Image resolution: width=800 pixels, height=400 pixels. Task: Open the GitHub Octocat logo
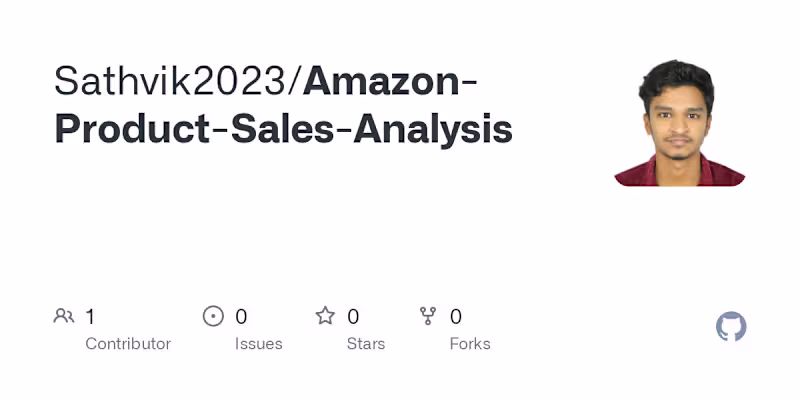[731, 327]
